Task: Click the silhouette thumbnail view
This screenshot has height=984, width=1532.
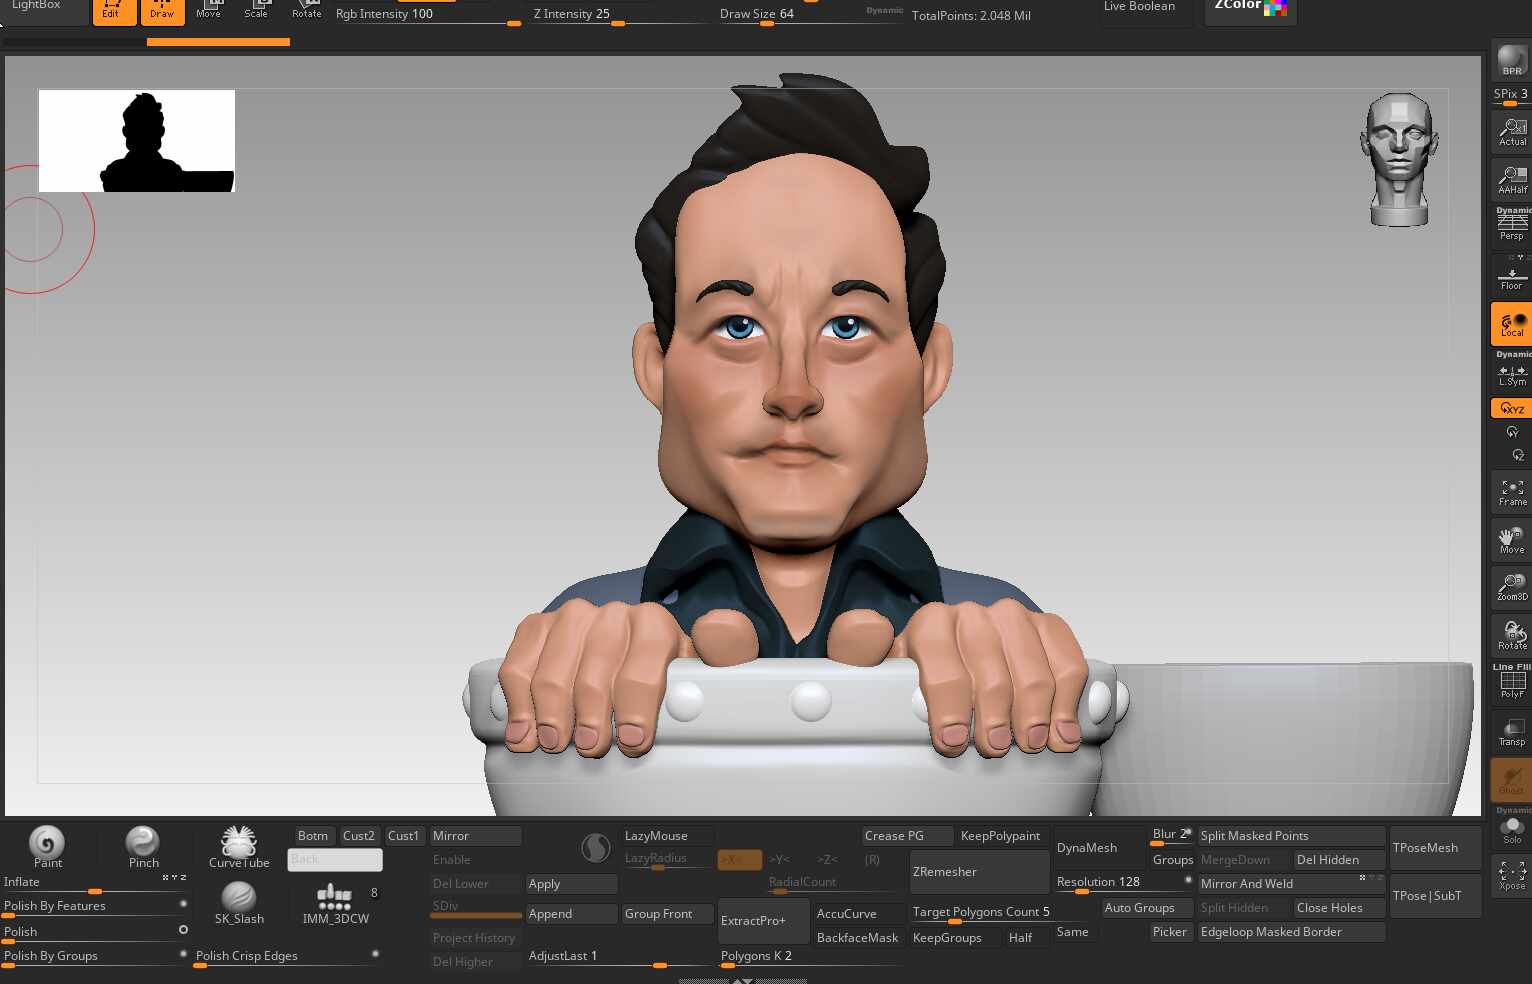Action: click(137, 141)
